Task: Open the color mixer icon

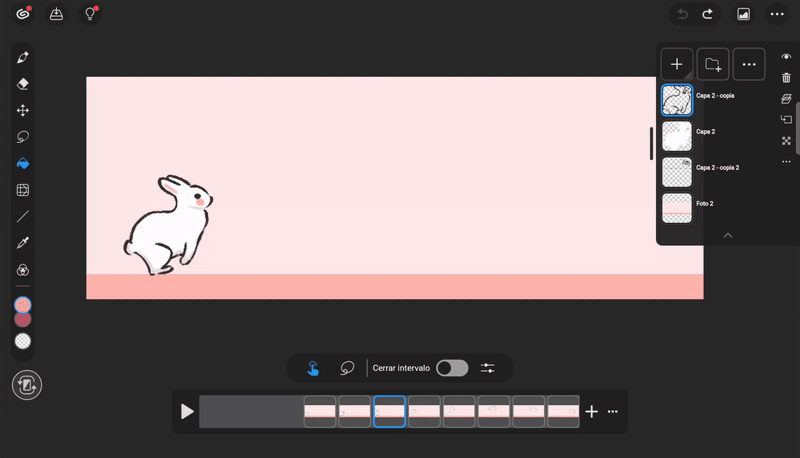Action: [22, 270]
